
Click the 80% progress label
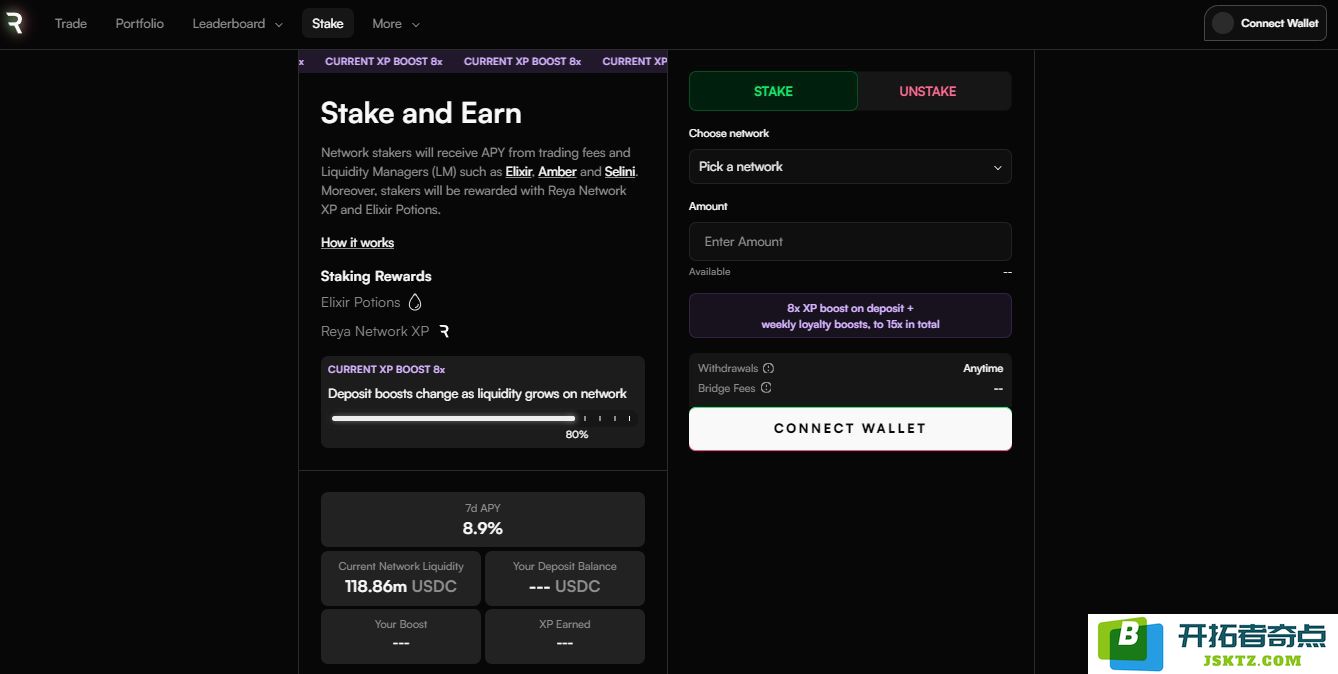[577, 435]
